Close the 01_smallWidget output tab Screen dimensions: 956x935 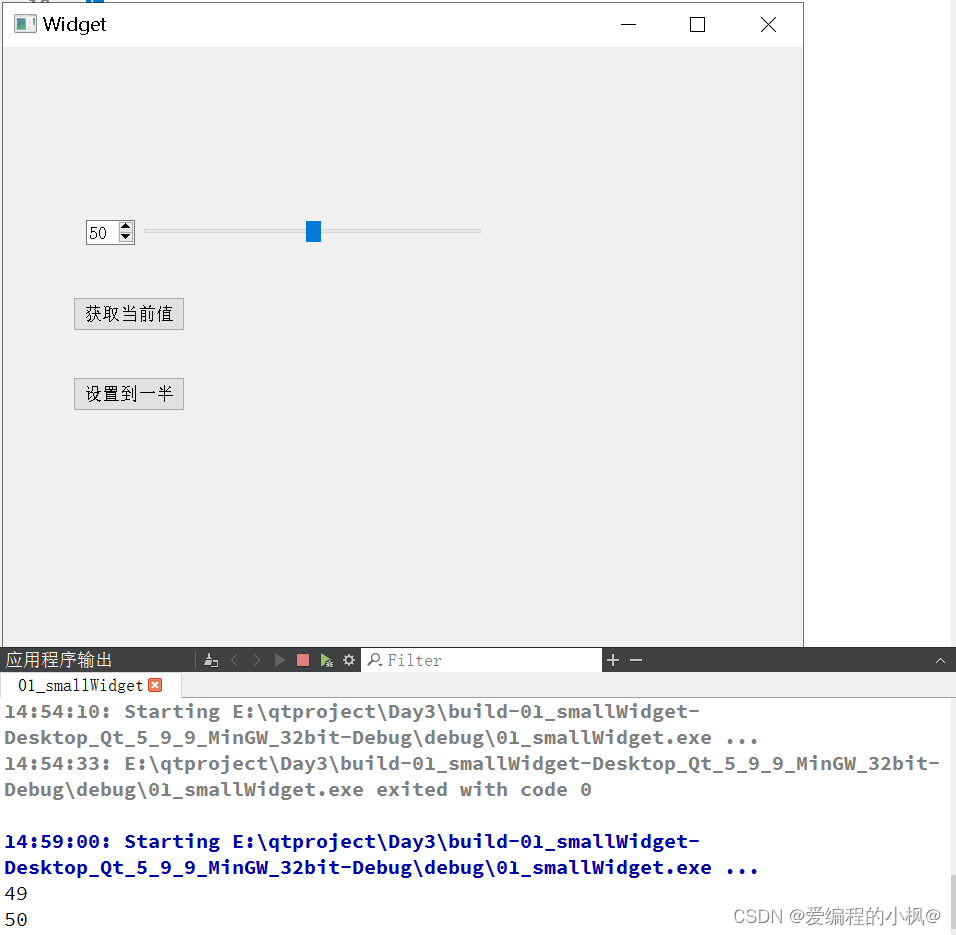coord(155,685)
